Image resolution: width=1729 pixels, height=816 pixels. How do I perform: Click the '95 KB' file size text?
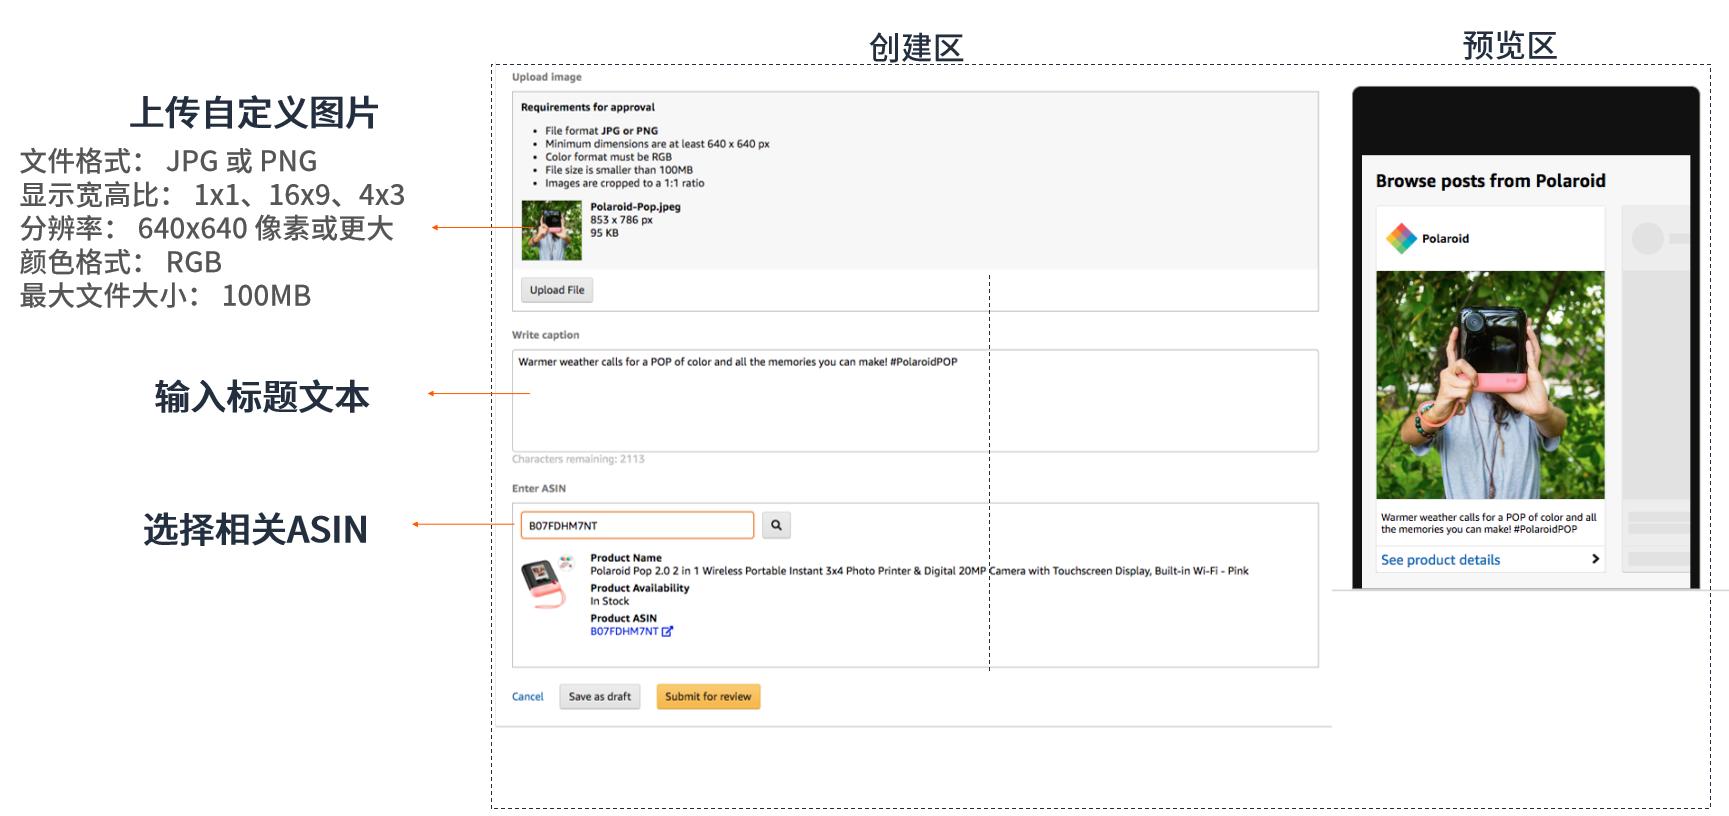coord(604,233)
